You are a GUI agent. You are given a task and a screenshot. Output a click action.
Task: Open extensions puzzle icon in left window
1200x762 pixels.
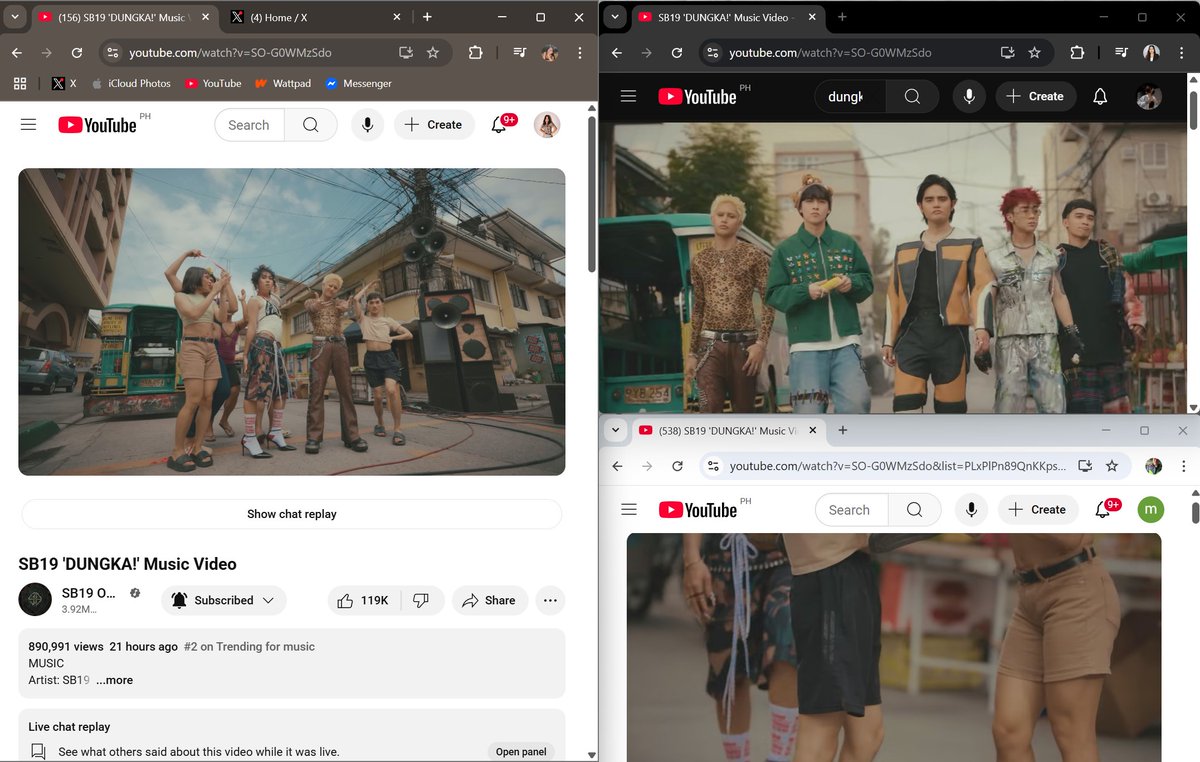(x=476, y=53)
